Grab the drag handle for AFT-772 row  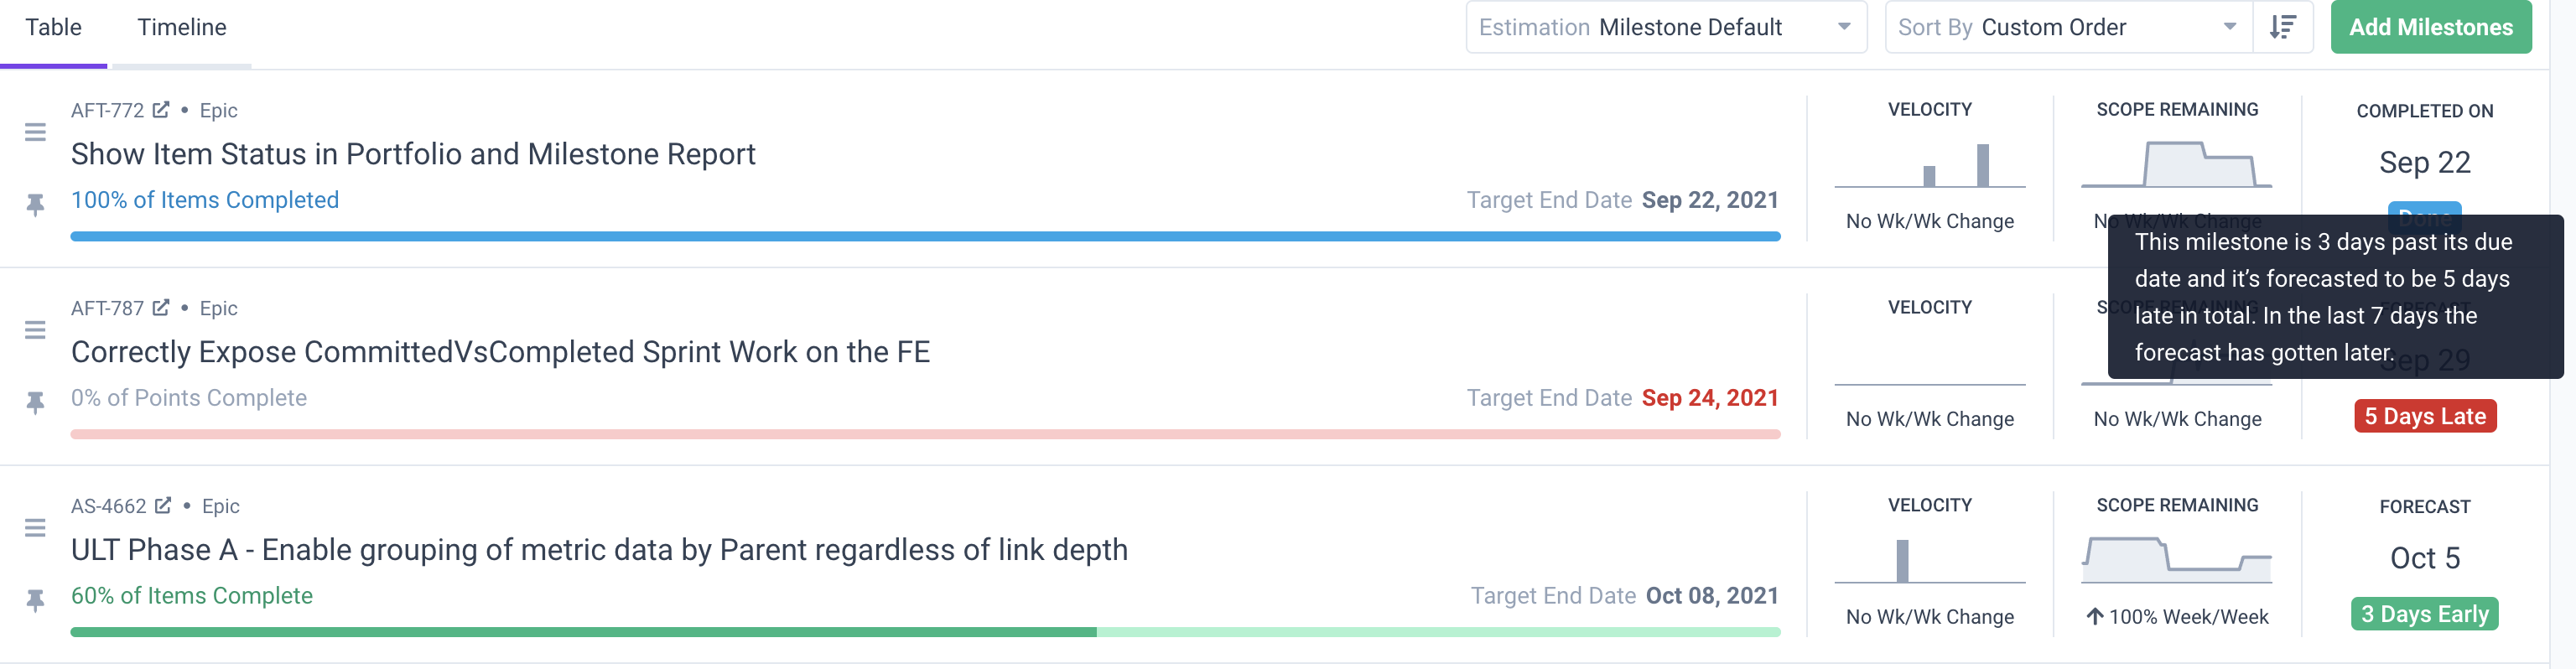[x=35, y=132]
